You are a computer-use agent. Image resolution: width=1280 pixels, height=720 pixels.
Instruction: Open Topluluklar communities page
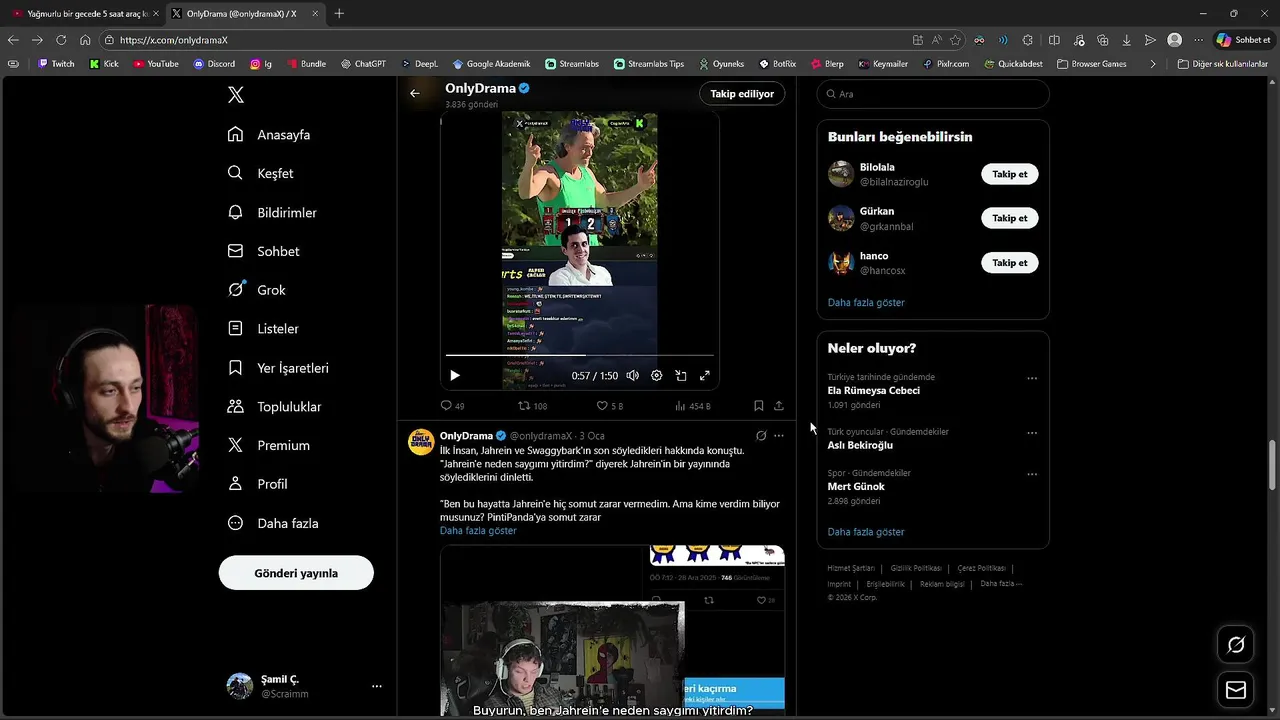point(275,407)
